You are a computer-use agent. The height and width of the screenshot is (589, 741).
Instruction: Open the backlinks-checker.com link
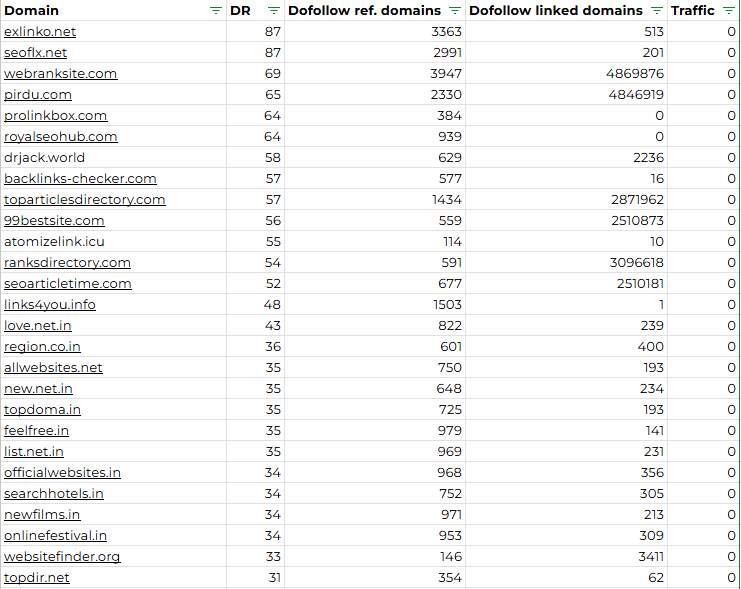pos(80,179)
